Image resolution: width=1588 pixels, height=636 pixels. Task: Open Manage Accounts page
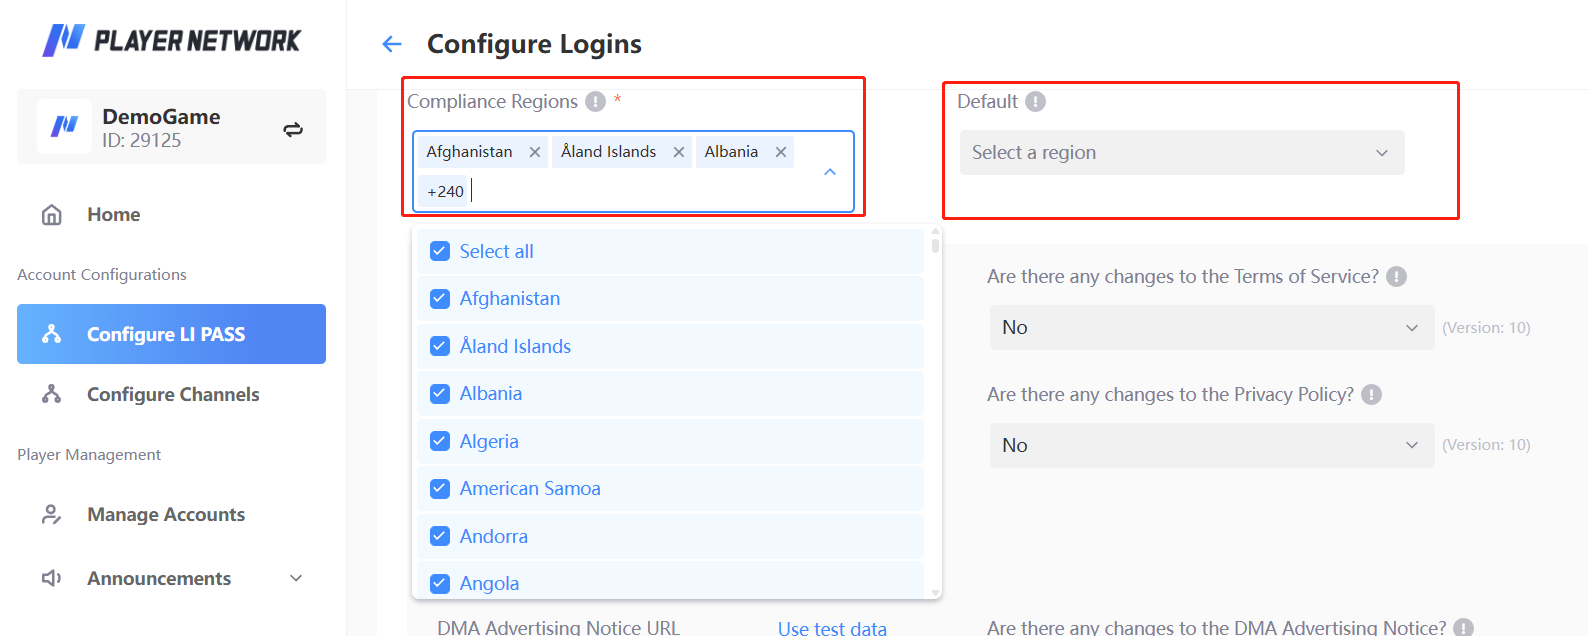pos(165,515)
